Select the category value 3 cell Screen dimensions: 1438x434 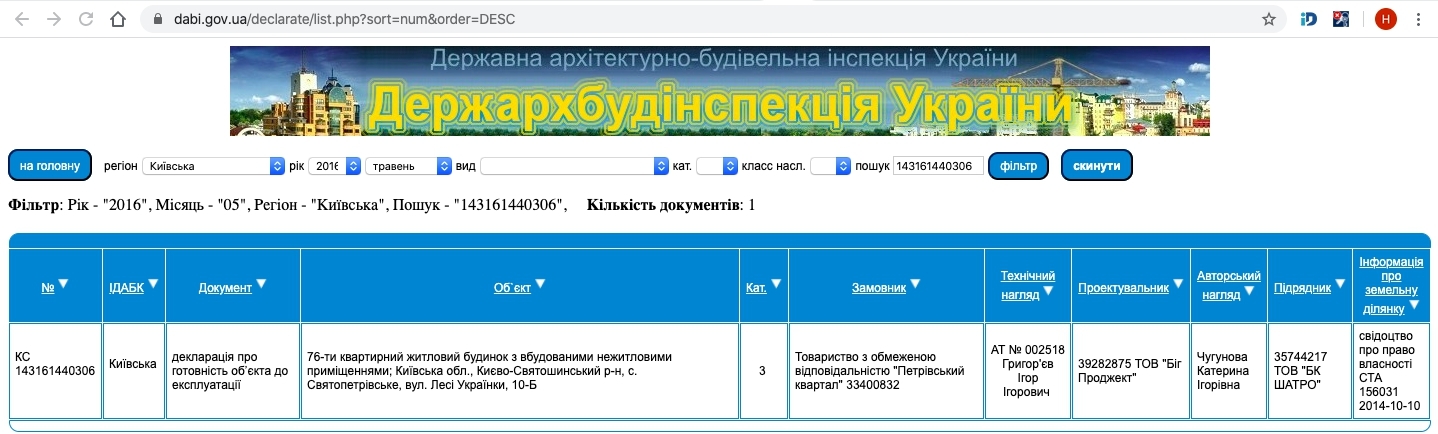click(x=763, y=370)
